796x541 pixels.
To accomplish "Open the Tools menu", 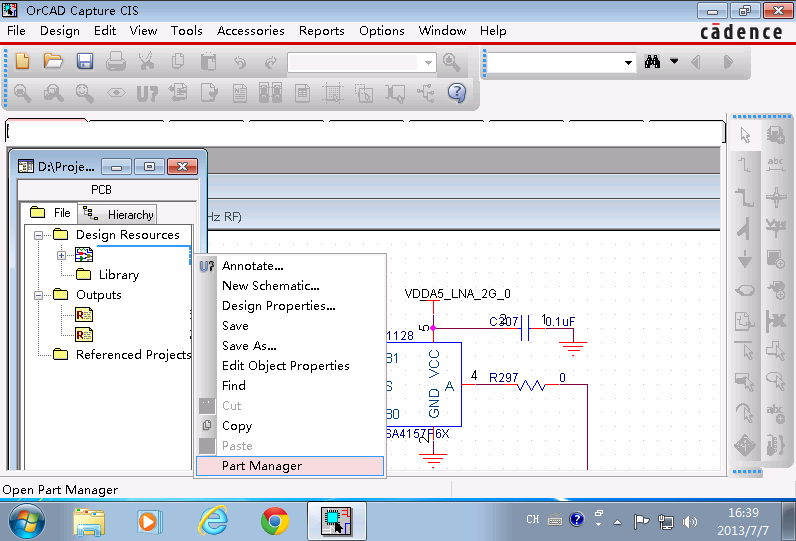I will tap(186, 31).
